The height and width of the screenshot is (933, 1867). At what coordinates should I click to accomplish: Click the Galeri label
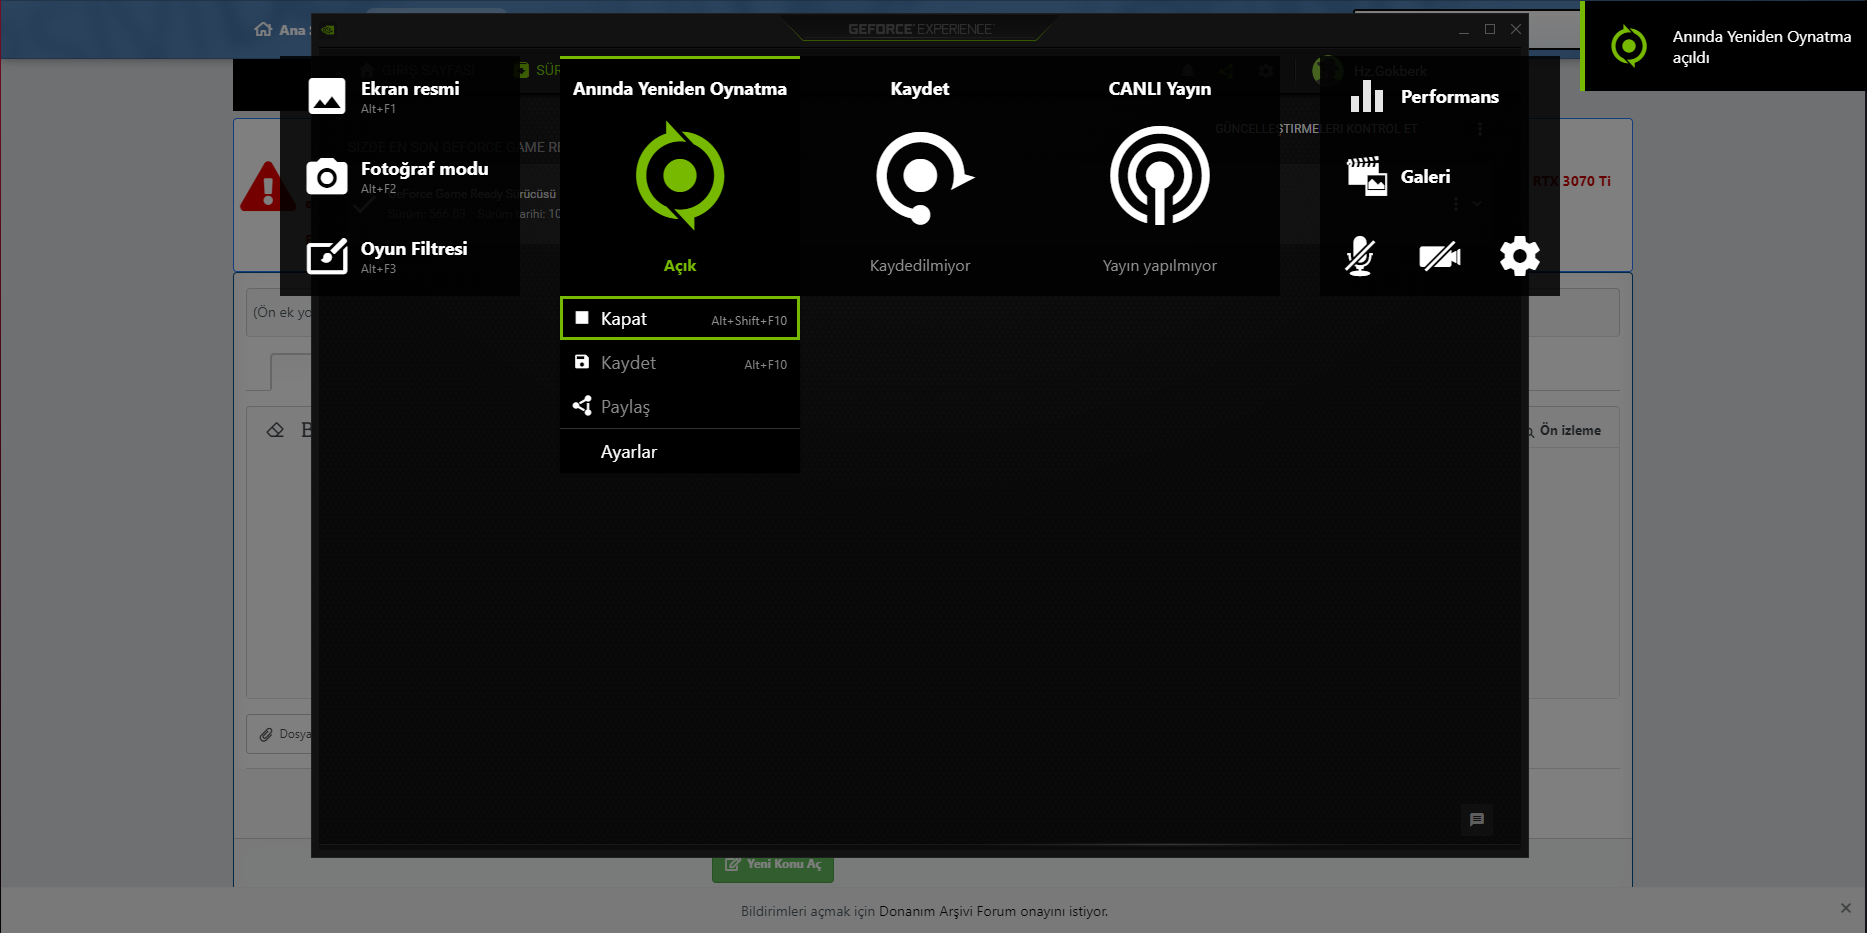point(1426,177)
